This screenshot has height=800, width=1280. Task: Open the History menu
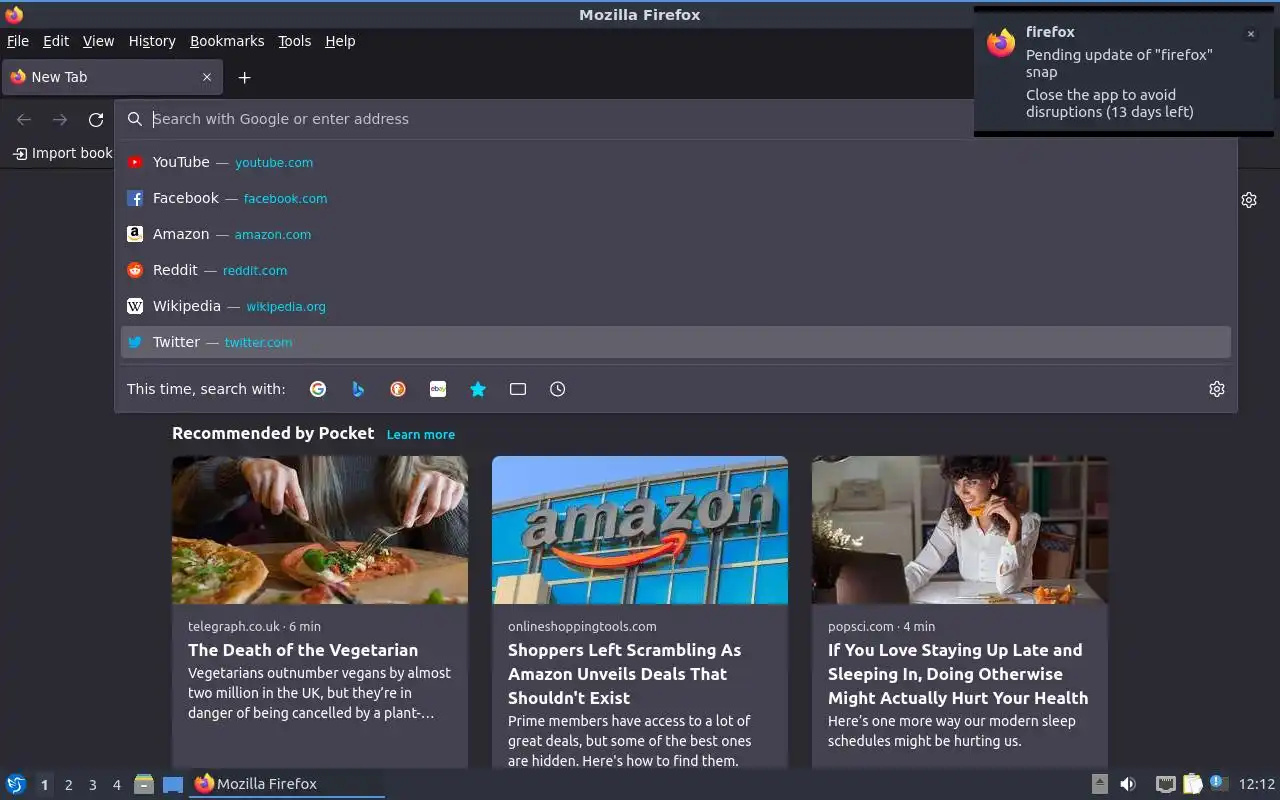(x=152, y=41)
